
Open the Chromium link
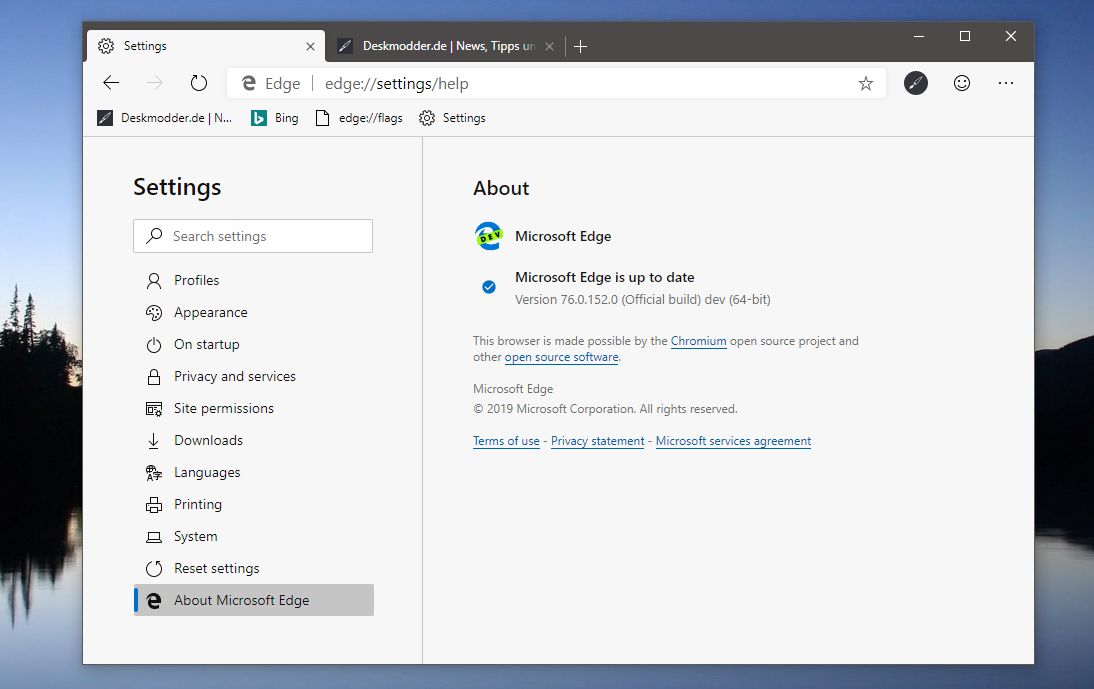click(698, 341)
